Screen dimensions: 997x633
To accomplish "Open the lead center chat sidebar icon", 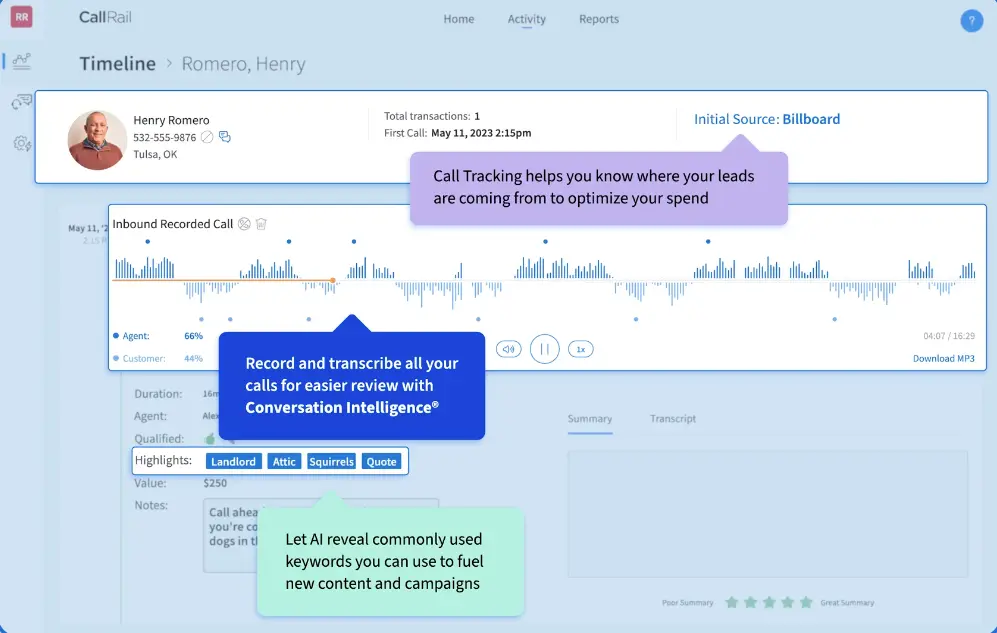I will 22,102.
